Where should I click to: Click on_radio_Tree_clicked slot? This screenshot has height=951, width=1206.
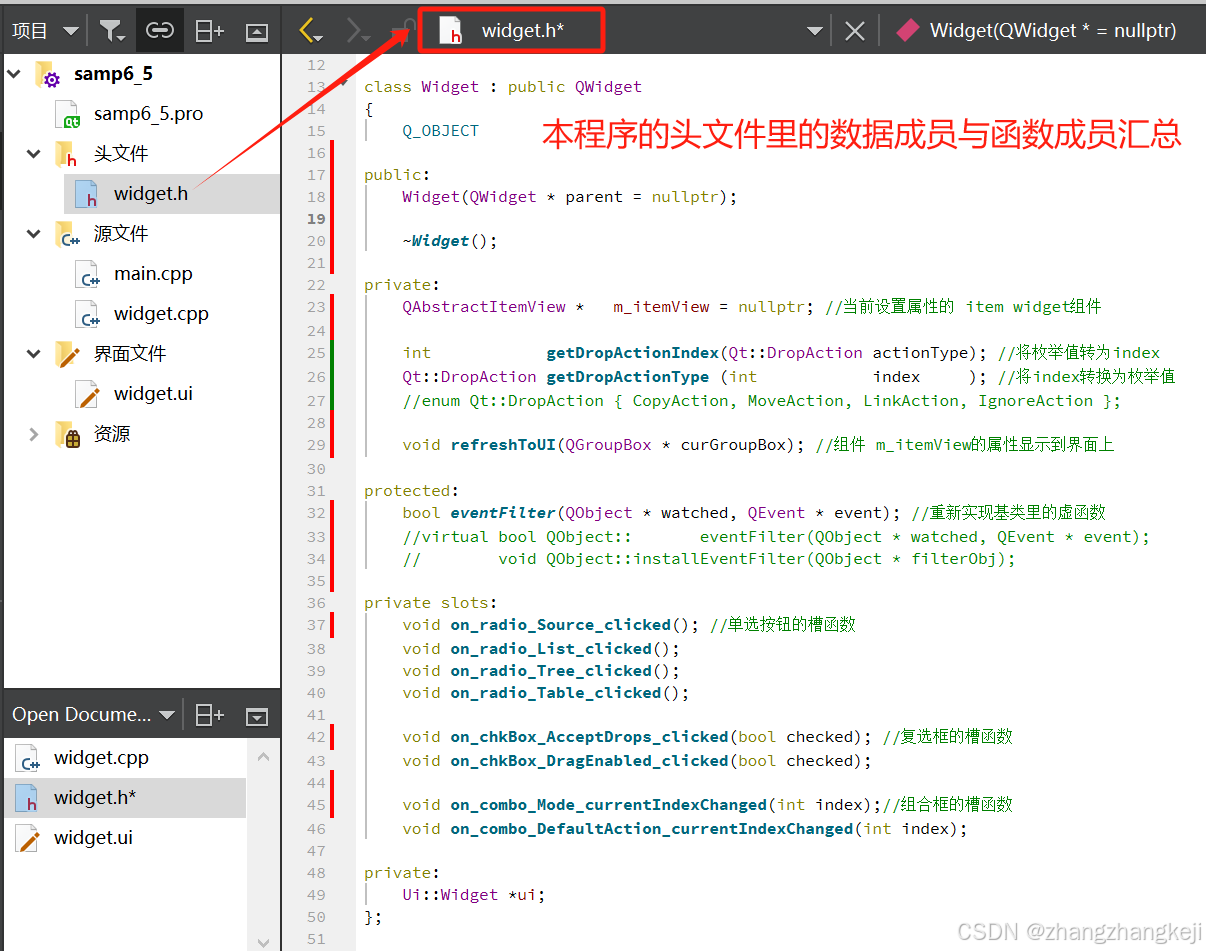(551, 671)
